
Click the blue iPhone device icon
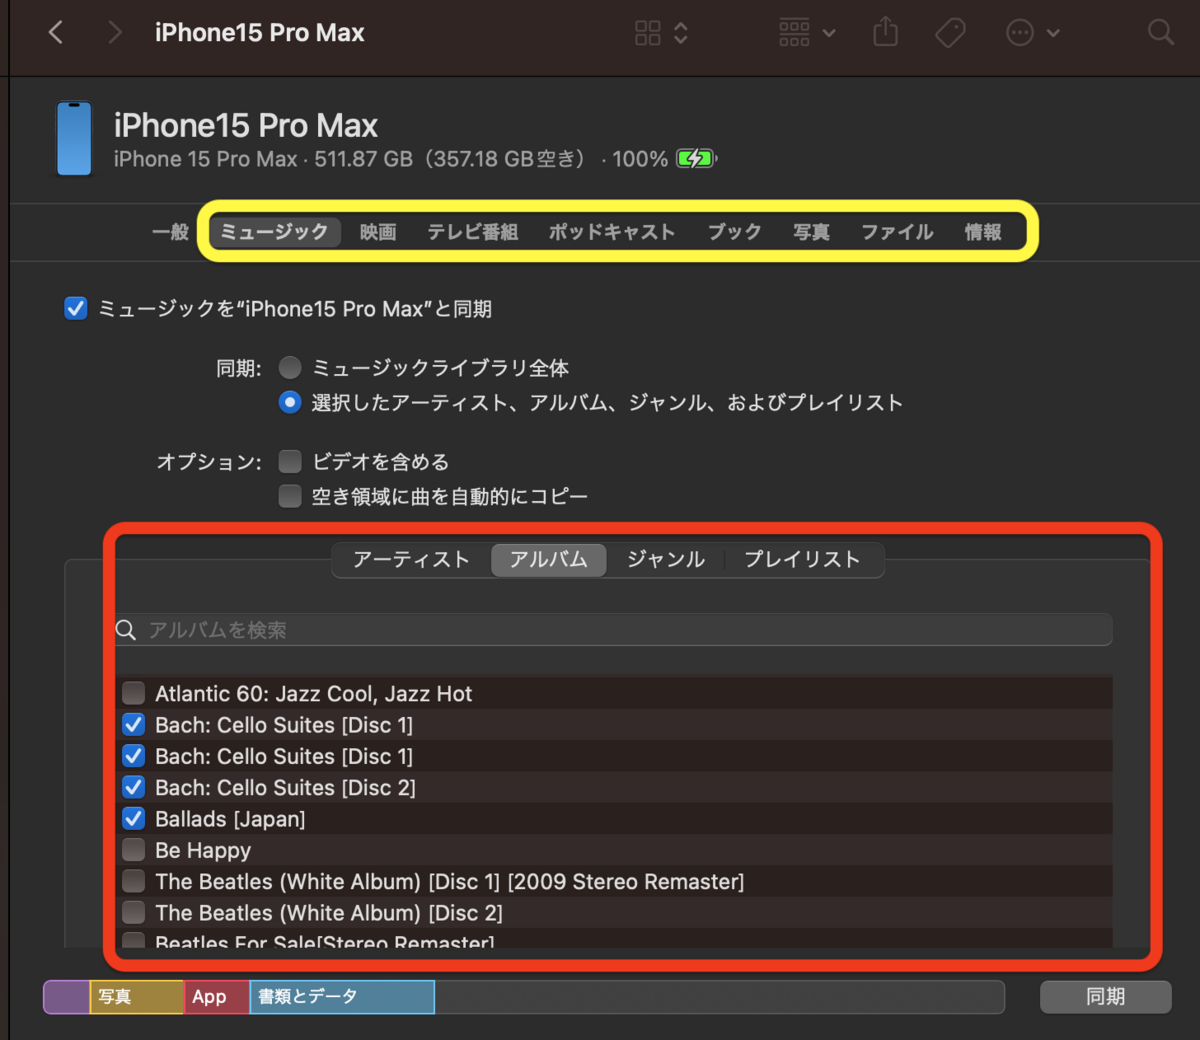[x=74, y=138]
